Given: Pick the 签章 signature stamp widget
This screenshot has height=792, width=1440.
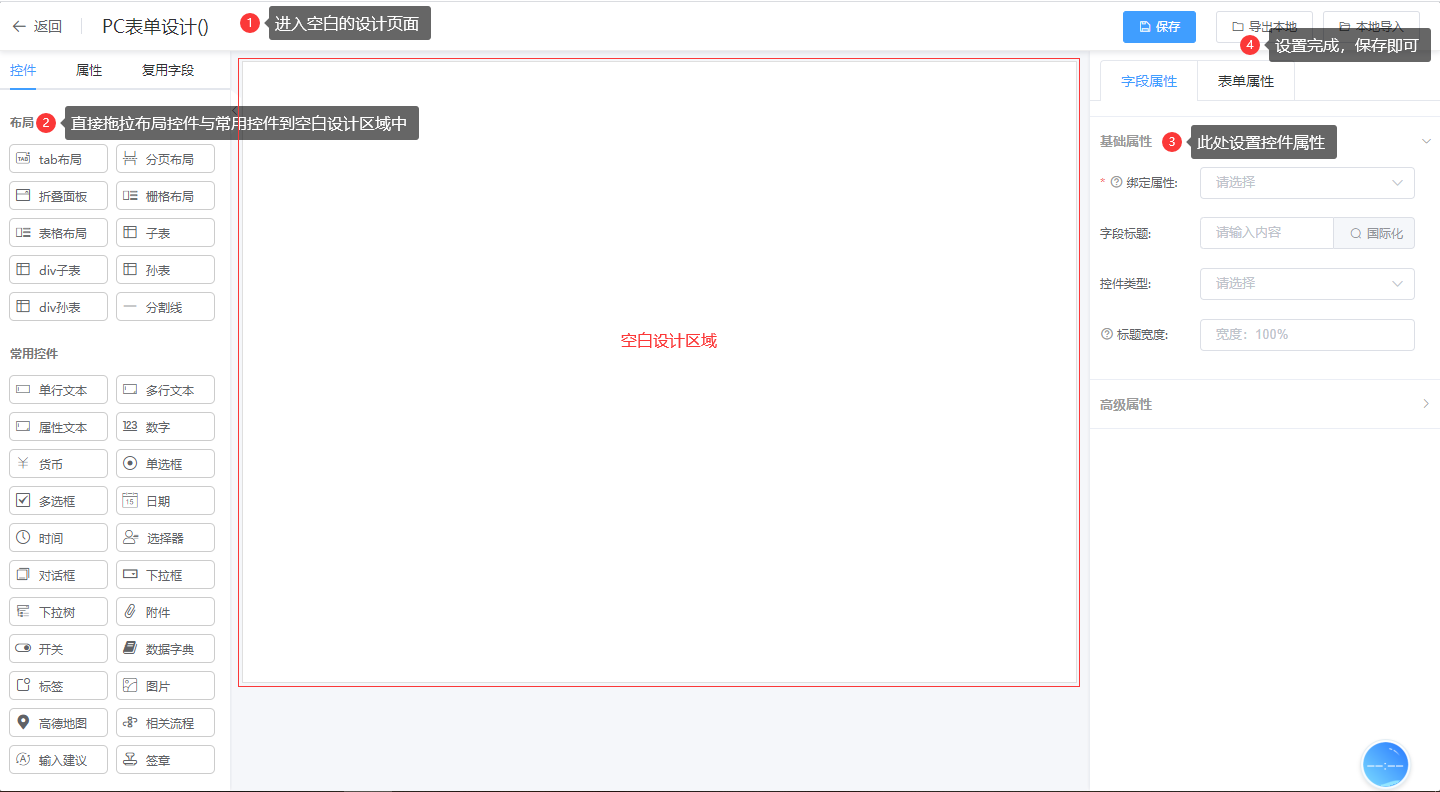Looking at the screenshot, I should 166,760.
